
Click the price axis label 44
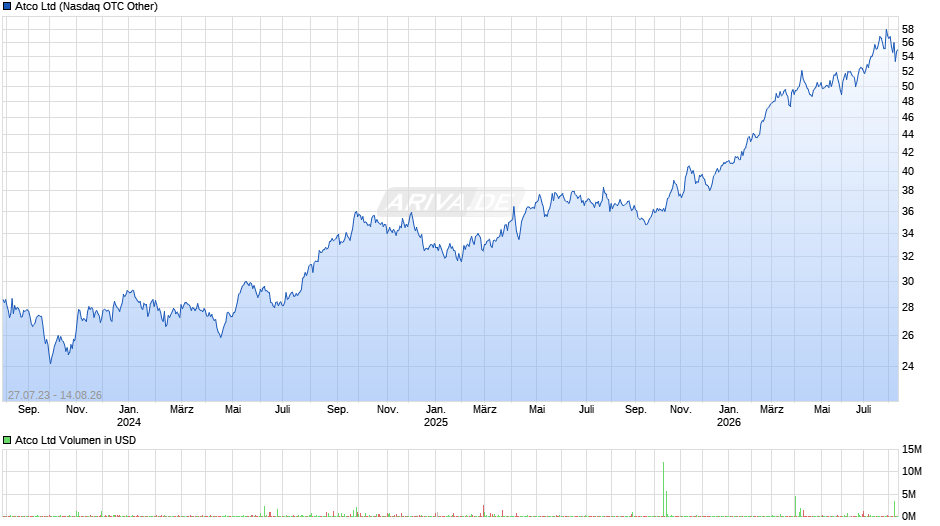pos(908,134)
